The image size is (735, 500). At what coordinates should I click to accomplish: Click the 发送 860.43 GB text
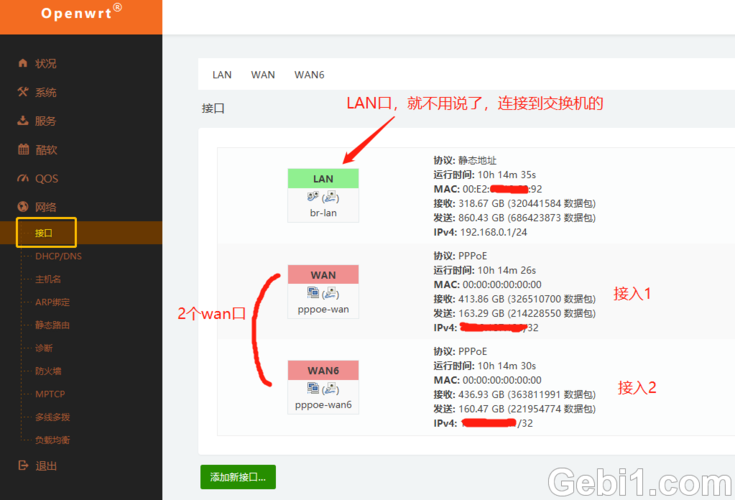coord(514,218)
